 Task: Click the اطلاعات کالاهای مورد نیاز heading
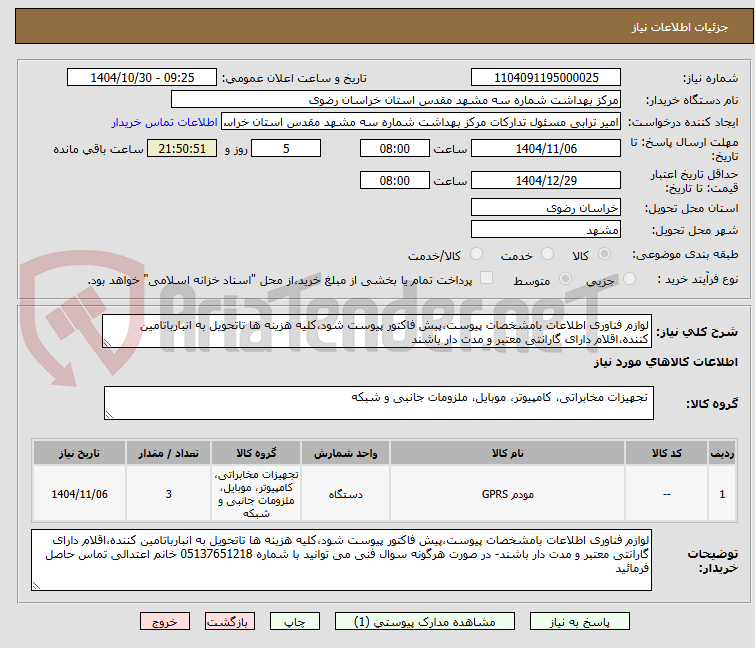665,362
